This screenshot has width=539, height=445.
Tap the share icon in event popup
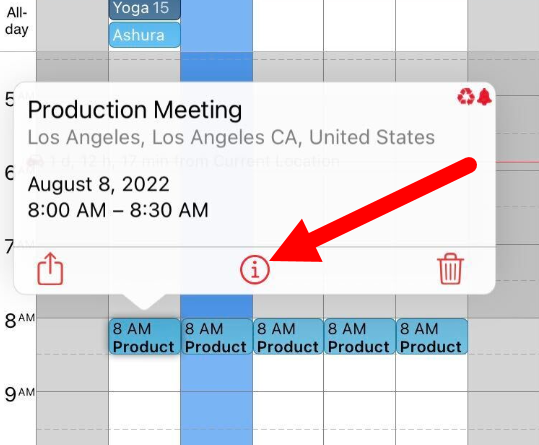pyautogui.click(x=50, y=269)
